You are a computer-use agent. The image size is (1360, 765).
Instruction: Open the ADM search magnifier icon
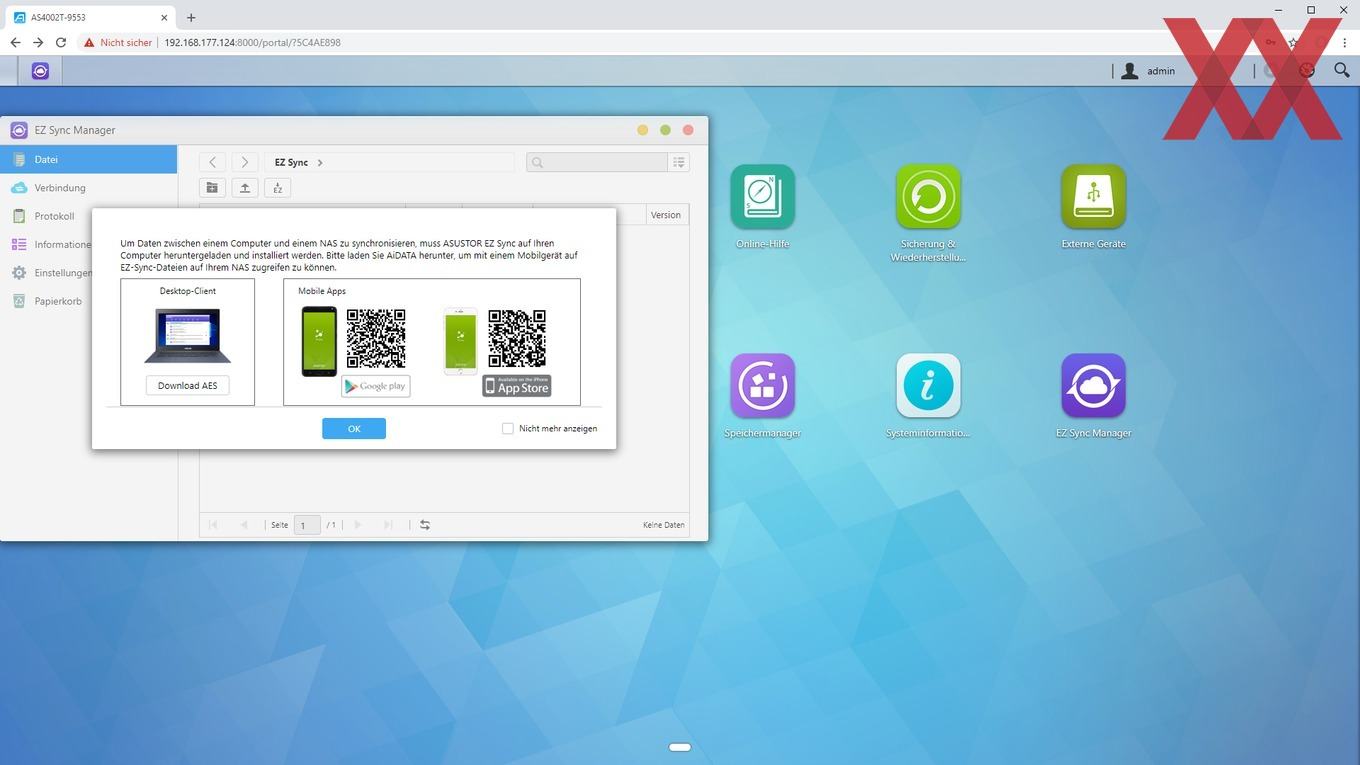1342,70
